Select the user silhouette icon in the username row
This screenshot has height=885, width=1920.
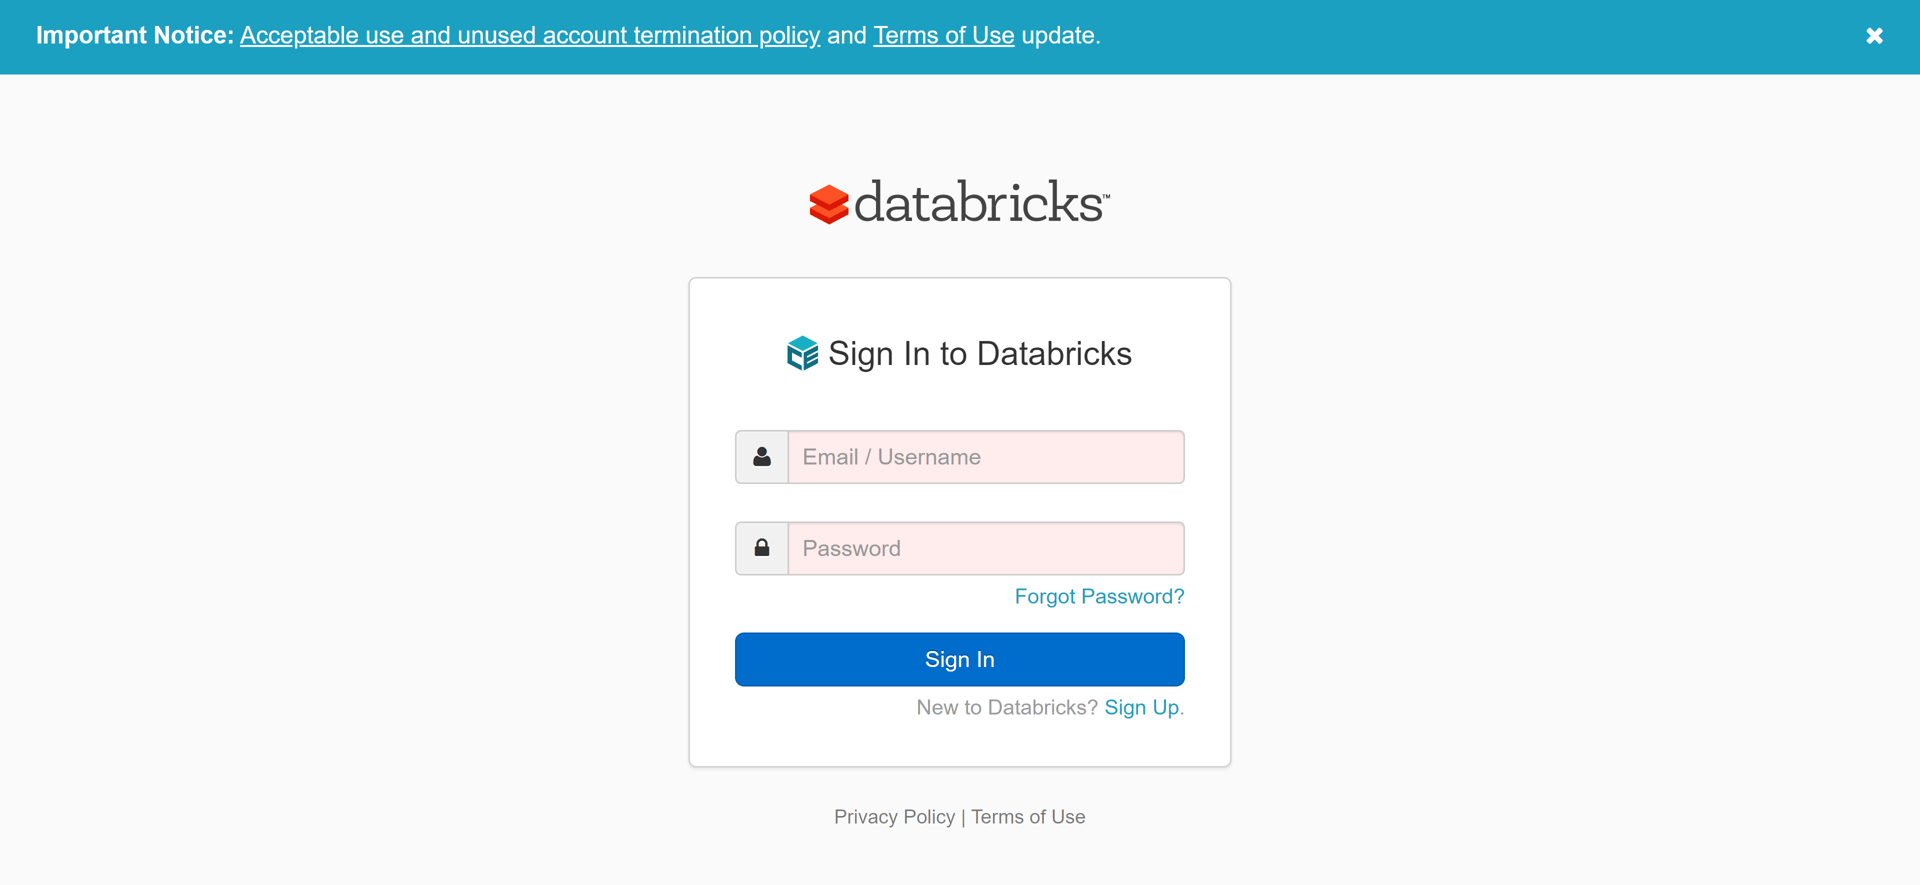[761, 456]
